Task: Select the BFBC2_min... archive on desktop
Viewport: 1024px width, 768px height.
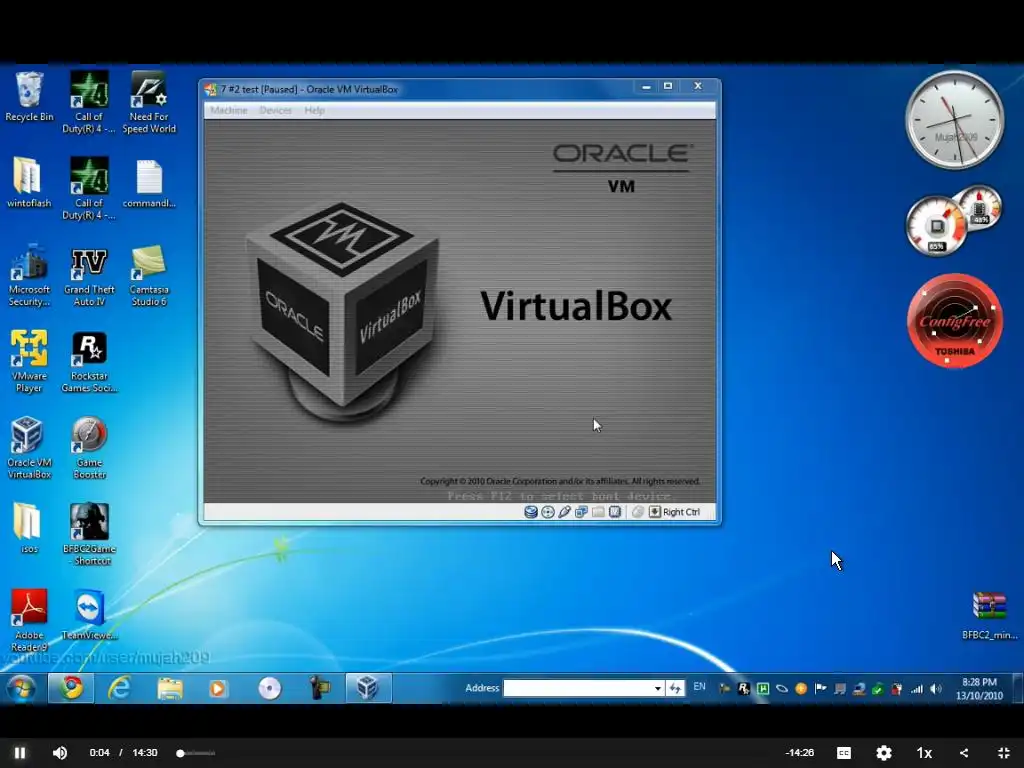Action: (989, 614)
